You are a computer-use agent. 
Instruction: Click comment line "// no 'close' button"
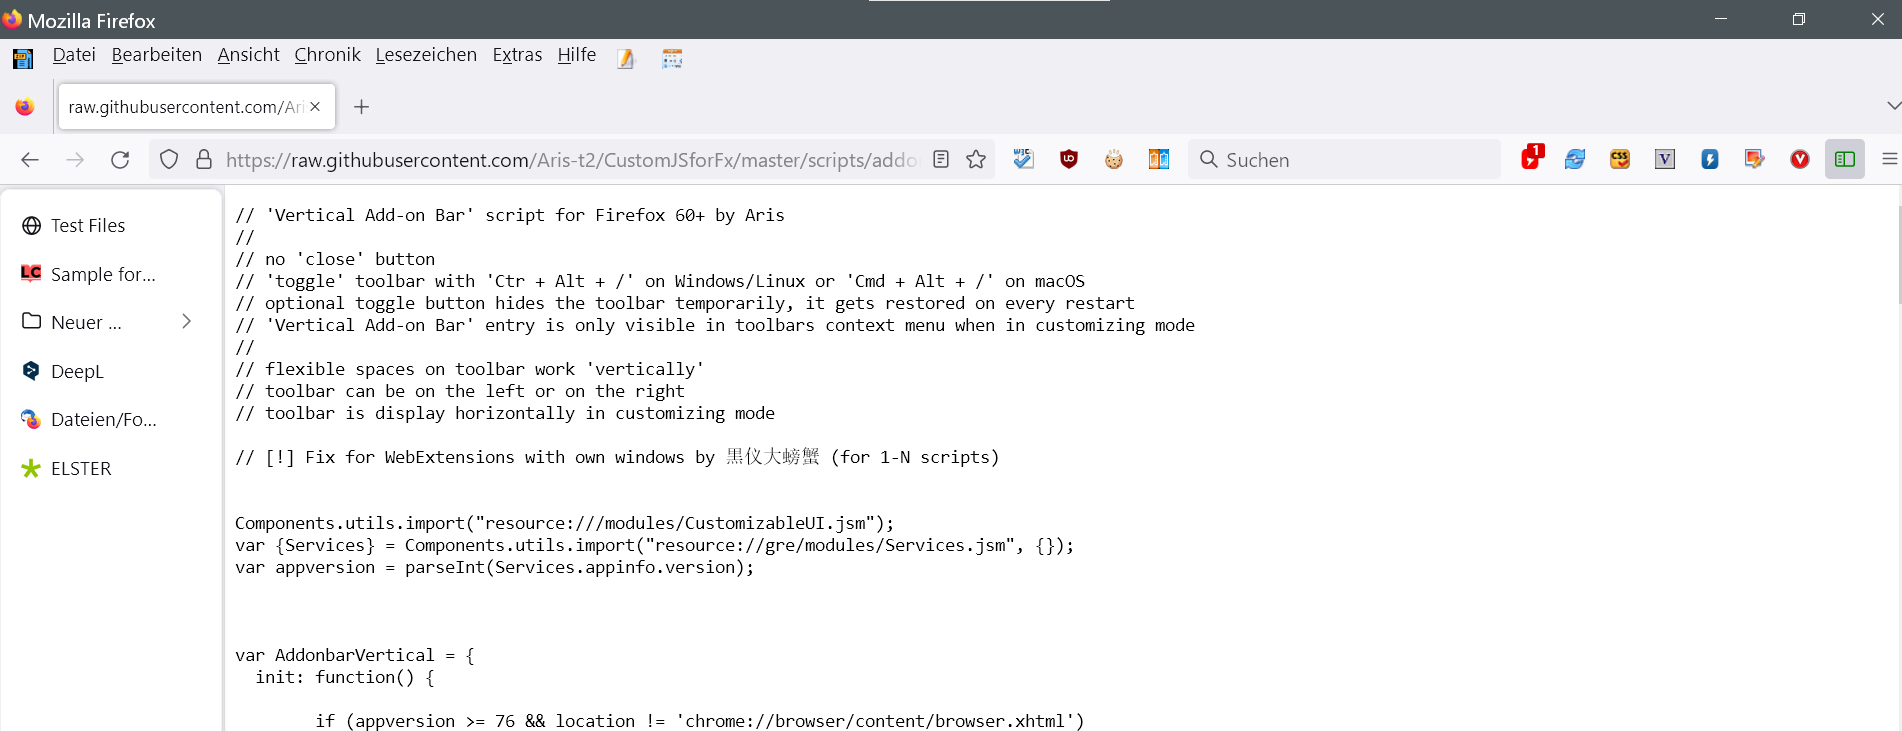(335, 259)
